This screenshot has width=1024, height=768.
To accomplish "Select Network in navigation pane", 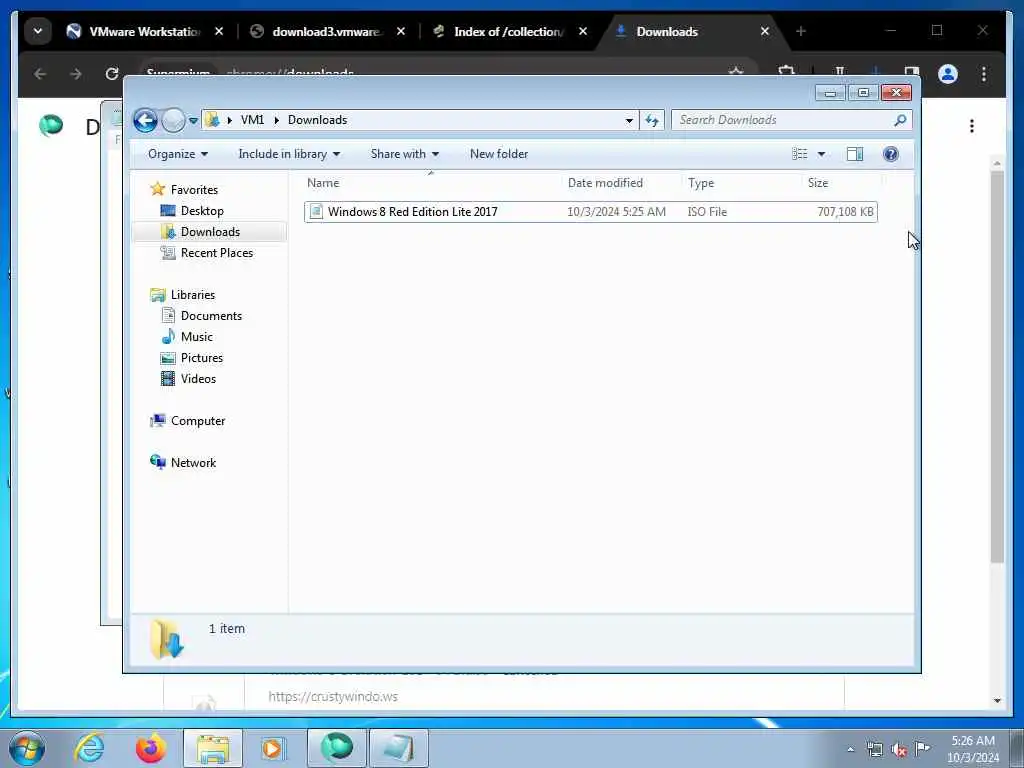I will tap(193, 462).
